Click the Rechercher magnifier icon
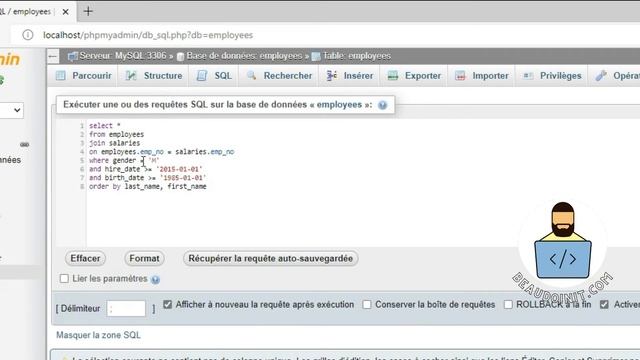The width and height of the screenshot is (640, 360). tap(251, 76)
